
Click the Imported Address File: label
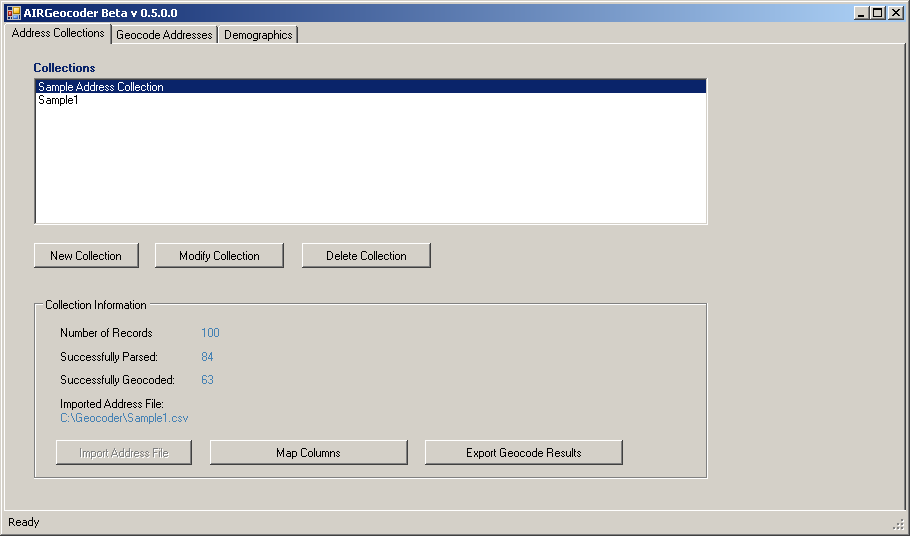111,403
